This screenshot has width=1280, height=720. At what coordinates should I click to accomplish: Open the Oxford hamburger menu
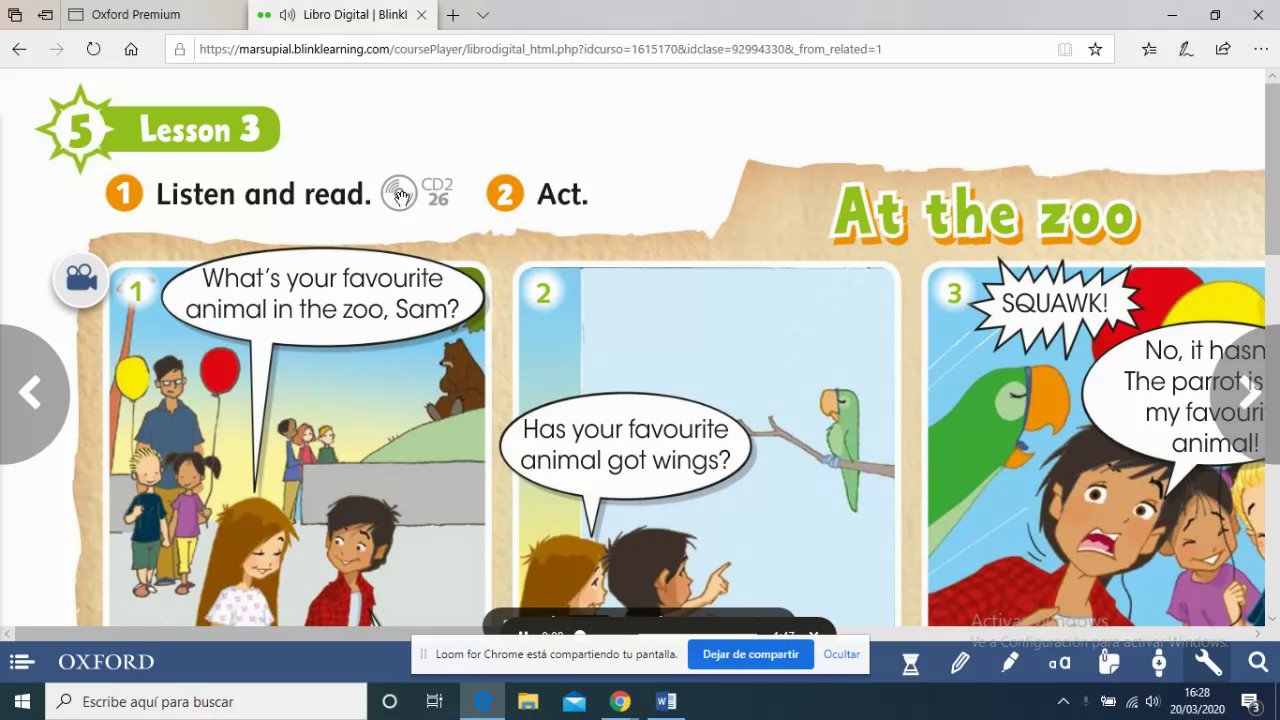coord(22,662)
